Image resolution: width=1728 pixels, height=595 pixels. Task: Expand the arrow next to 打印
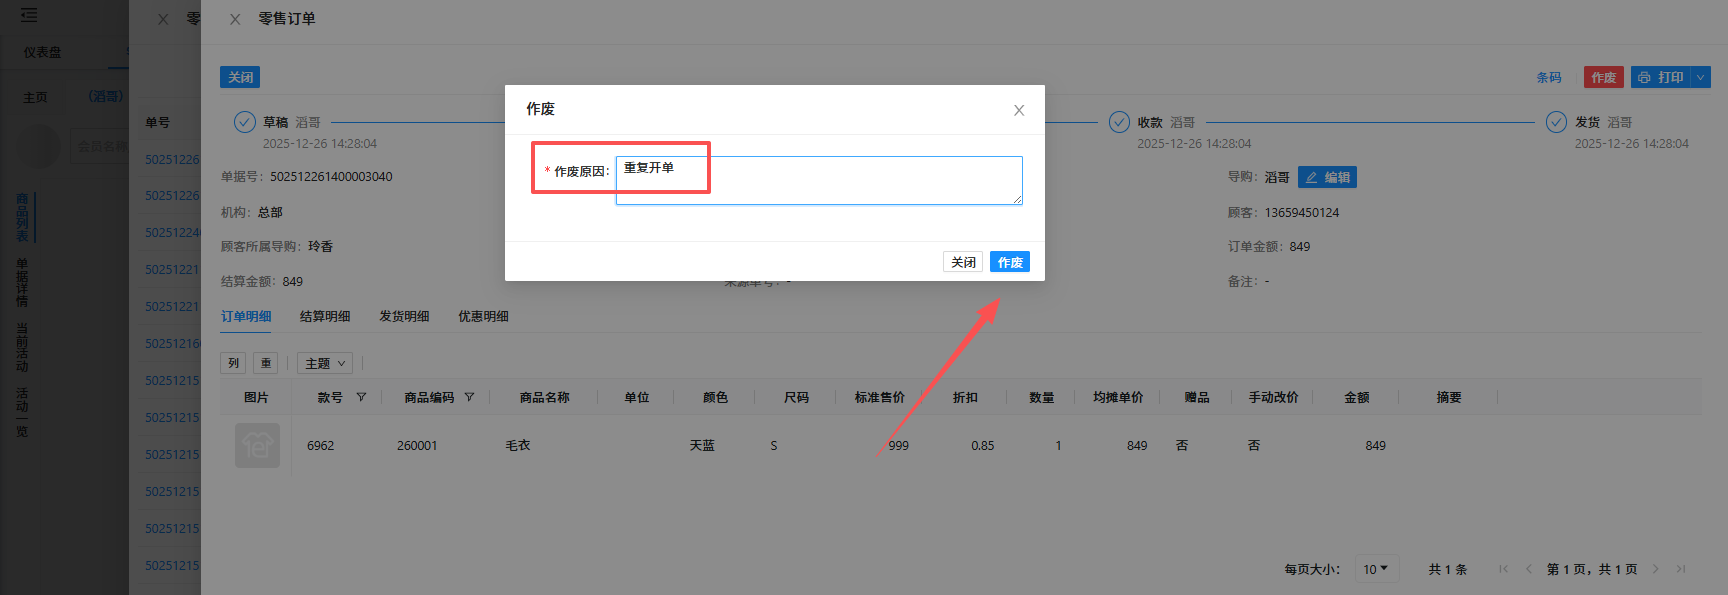tap(1700, 77)
